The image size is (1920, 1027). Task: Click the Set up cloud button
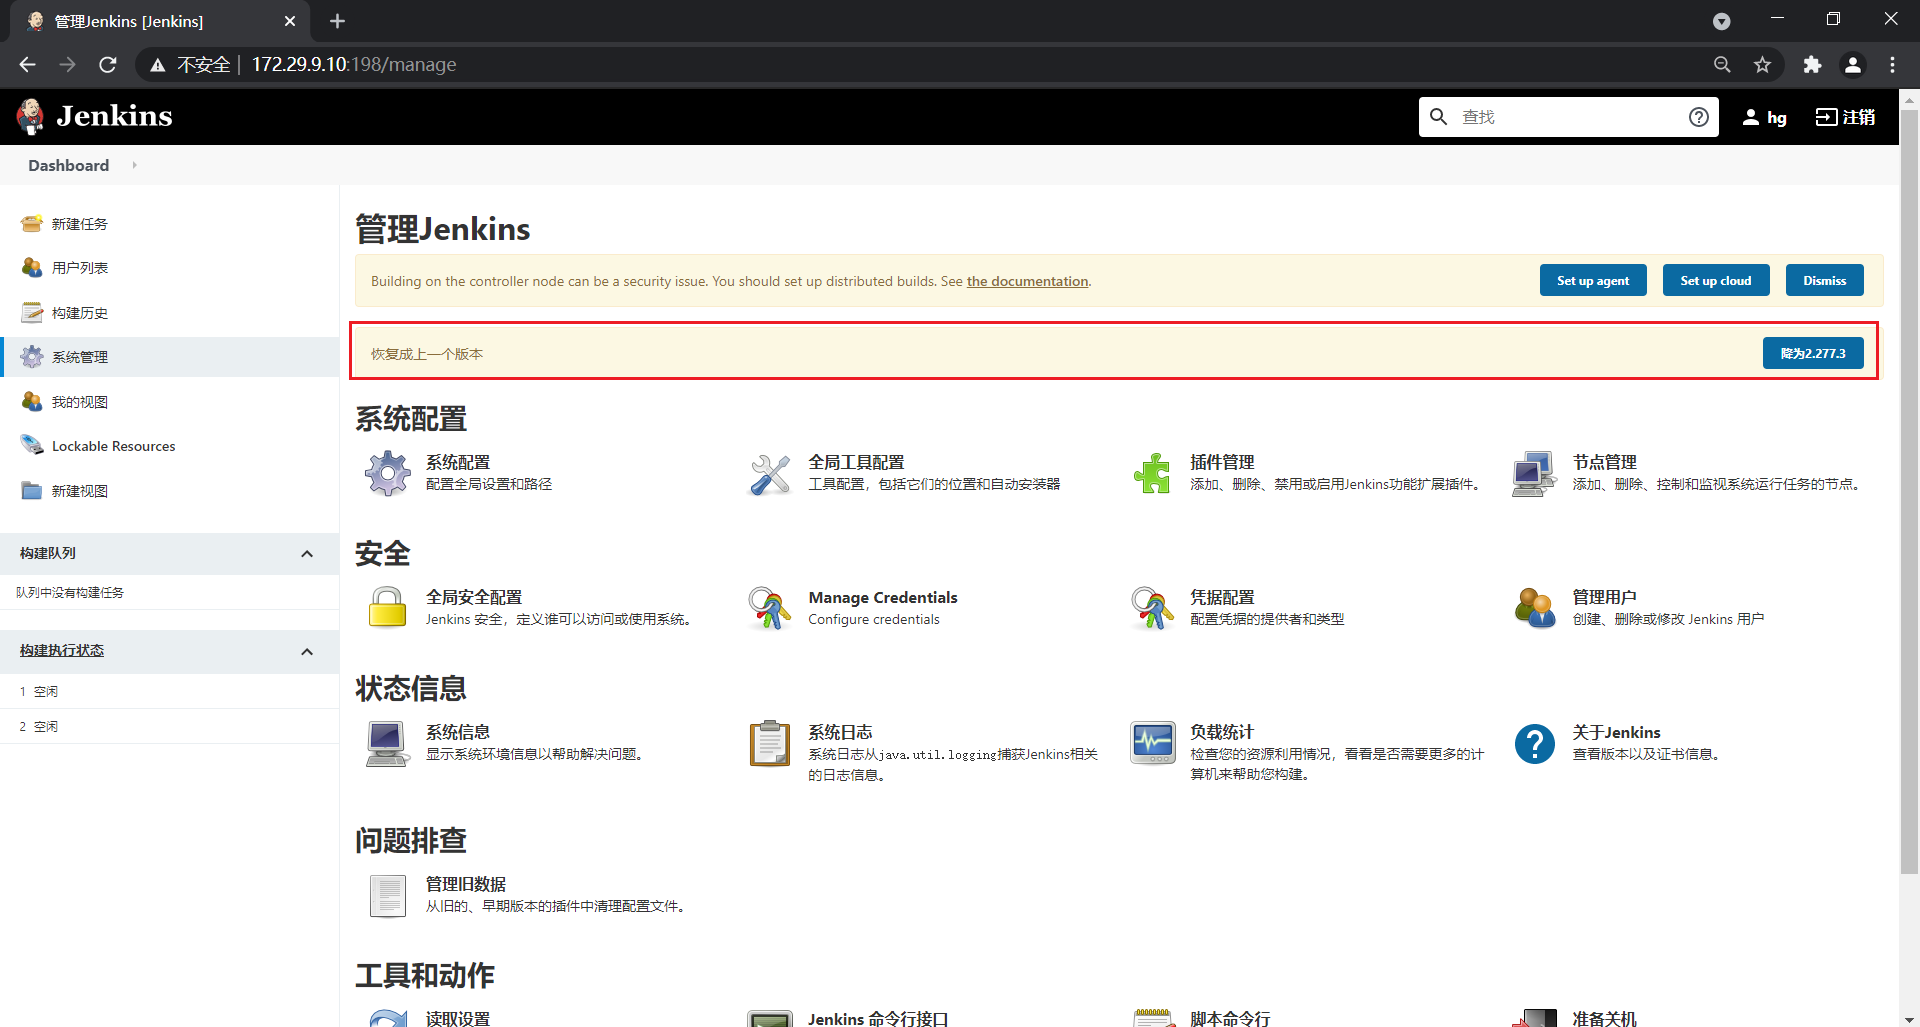pyautogui.click(x=1715, y=281)
